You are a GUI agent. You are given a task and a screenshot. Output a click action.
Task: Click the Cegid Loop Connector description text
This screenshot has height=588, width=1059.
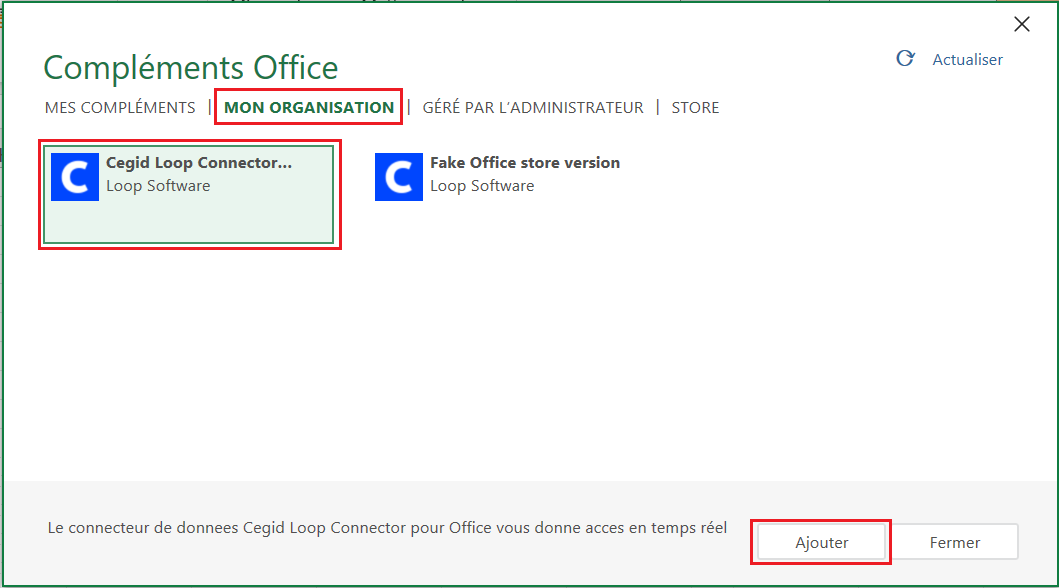[x=387, y=528]
